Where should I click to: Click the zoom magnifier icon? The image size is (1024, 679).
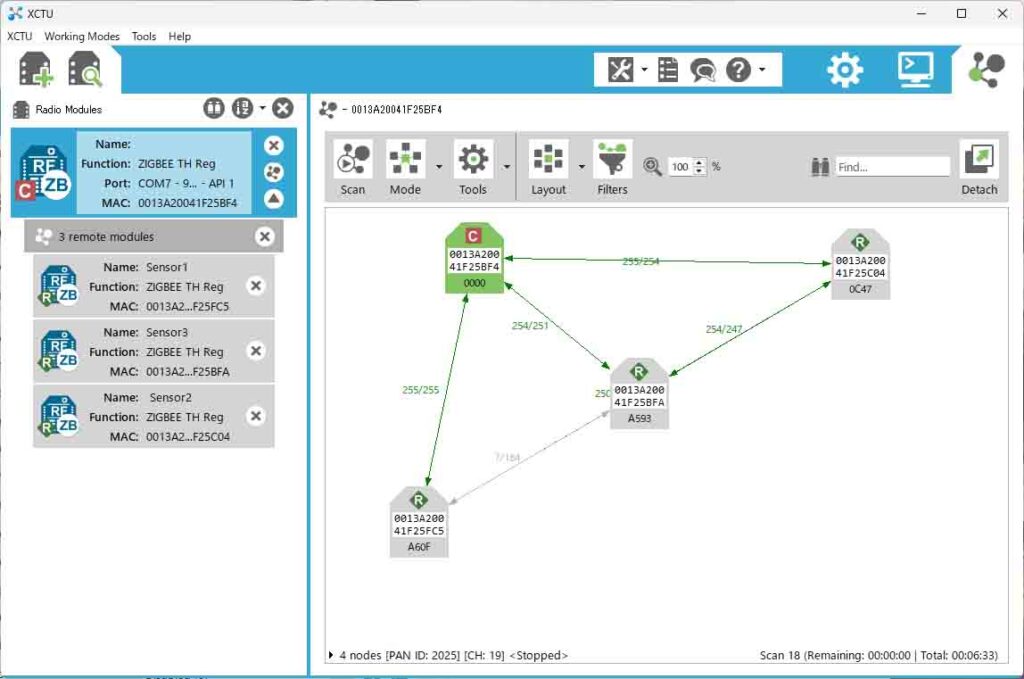tap(652, 166)
